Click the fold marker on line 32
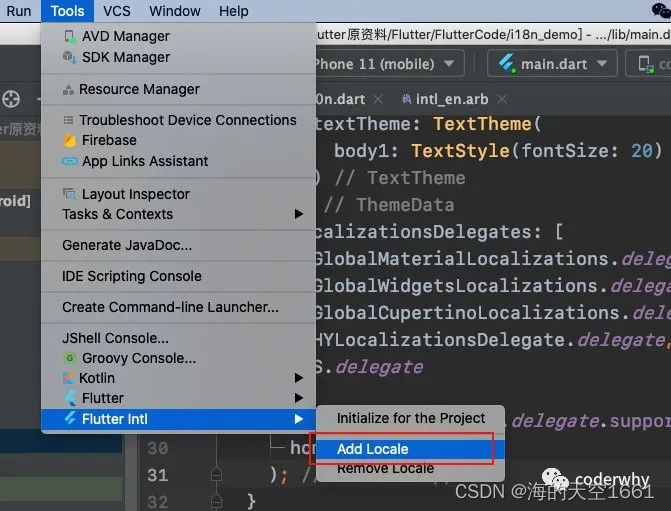671x511 pixels. [x=216, y=501]
